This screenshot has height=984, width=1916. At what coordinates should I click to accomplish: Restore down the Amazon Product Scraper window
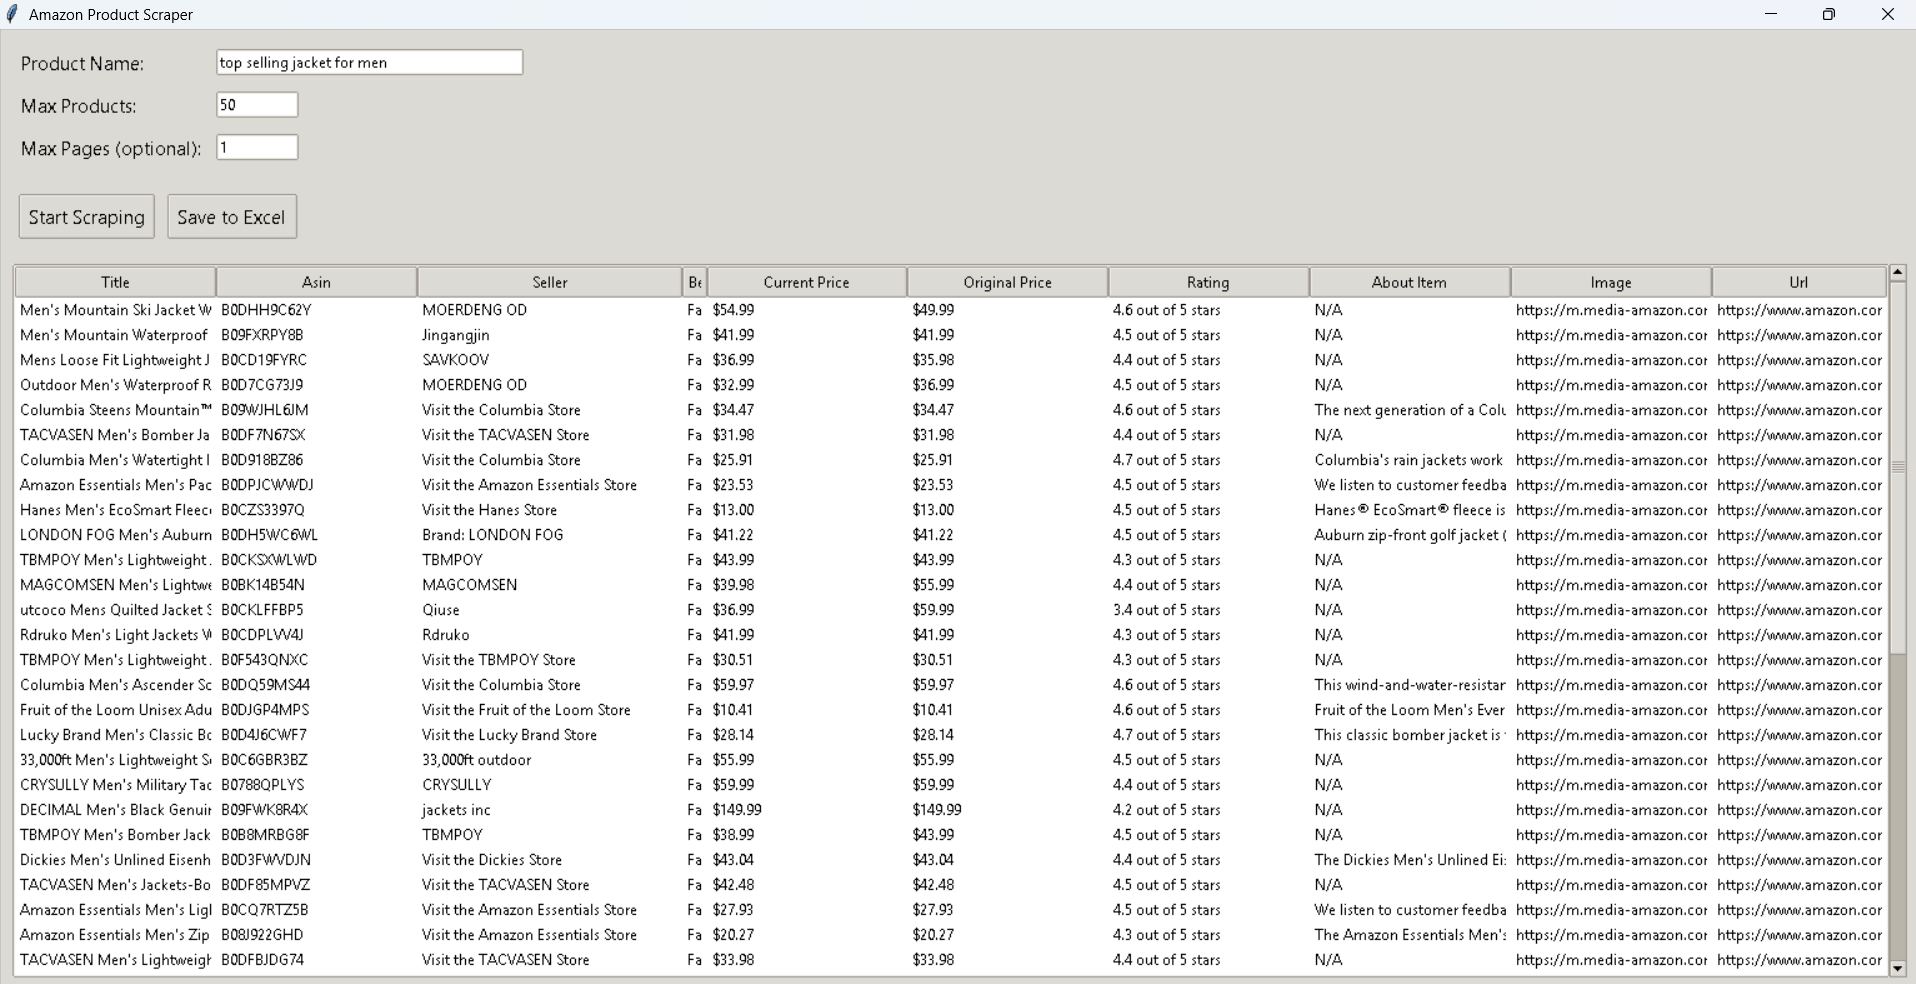click(1828, 14)
